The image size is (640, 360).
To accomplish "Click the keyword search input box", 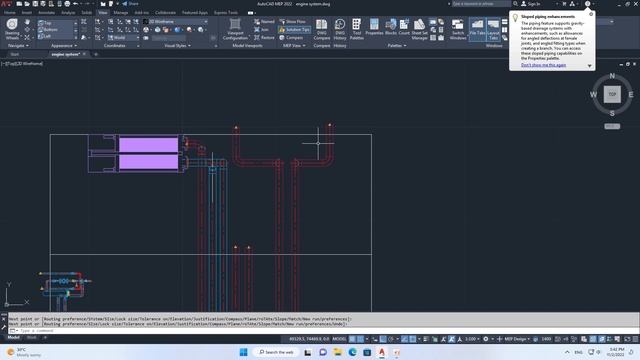I will tap(481, 4).
